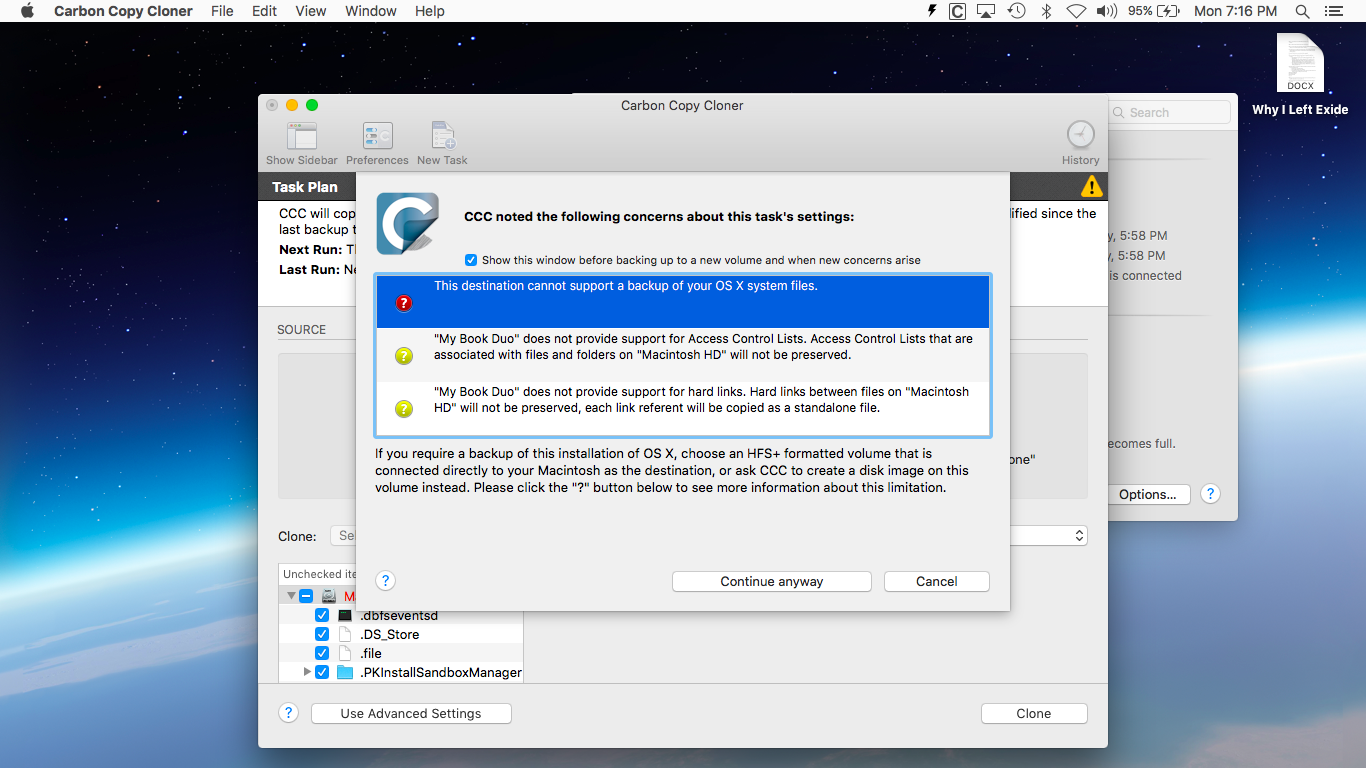Open the Edit menu

[265, 11]
